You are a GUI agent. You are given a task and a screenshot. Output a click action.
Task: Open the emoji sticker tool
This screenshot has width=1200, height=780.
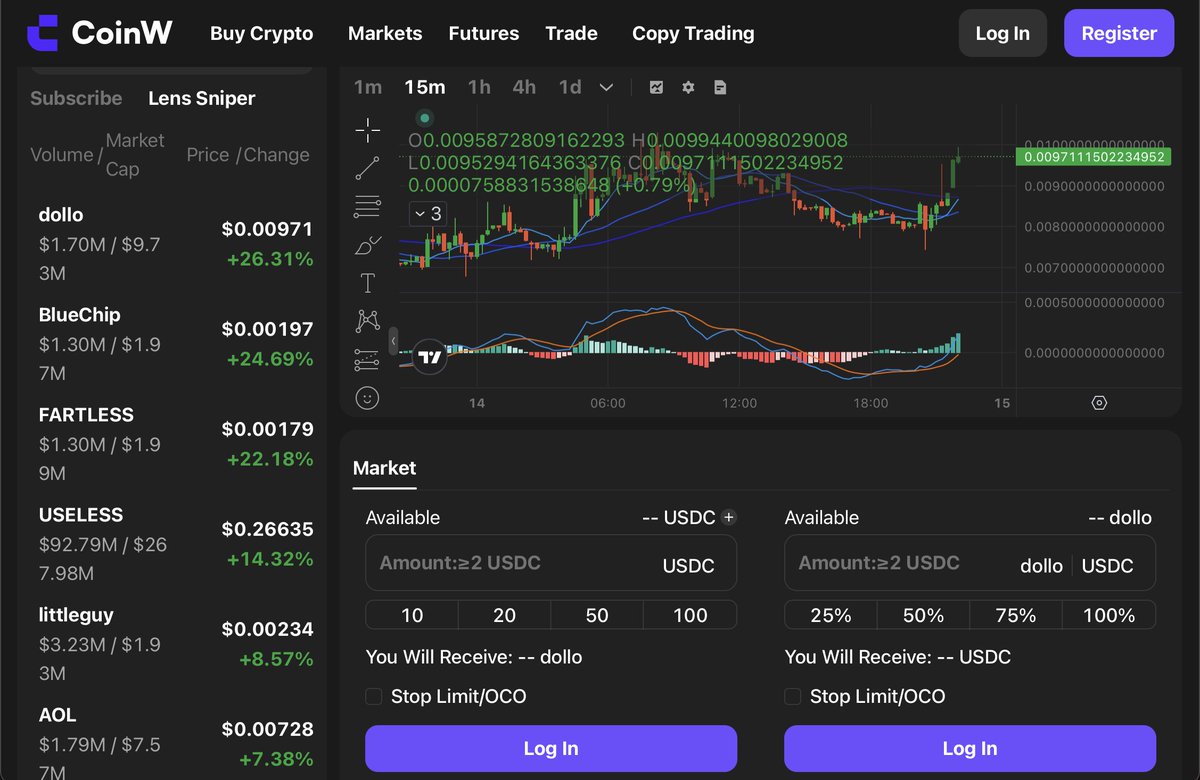(368, 397)
